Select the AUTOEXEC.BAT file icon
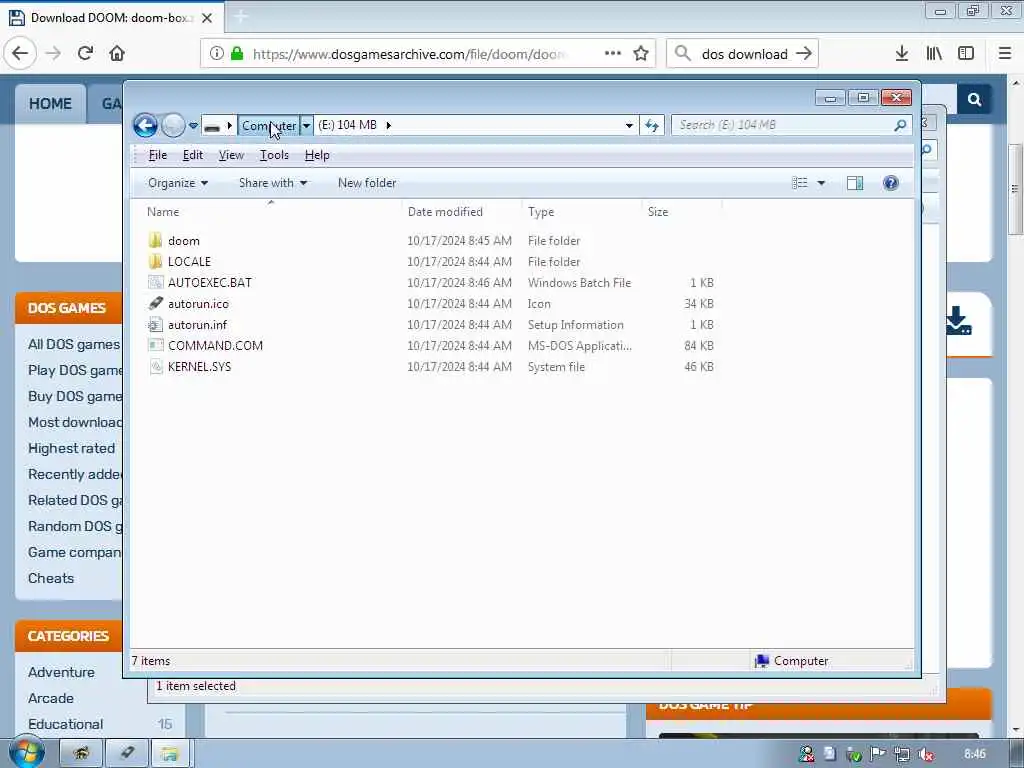Image resolution: width=1024 pixels, height=768 pixels. (x=155, y=282)
